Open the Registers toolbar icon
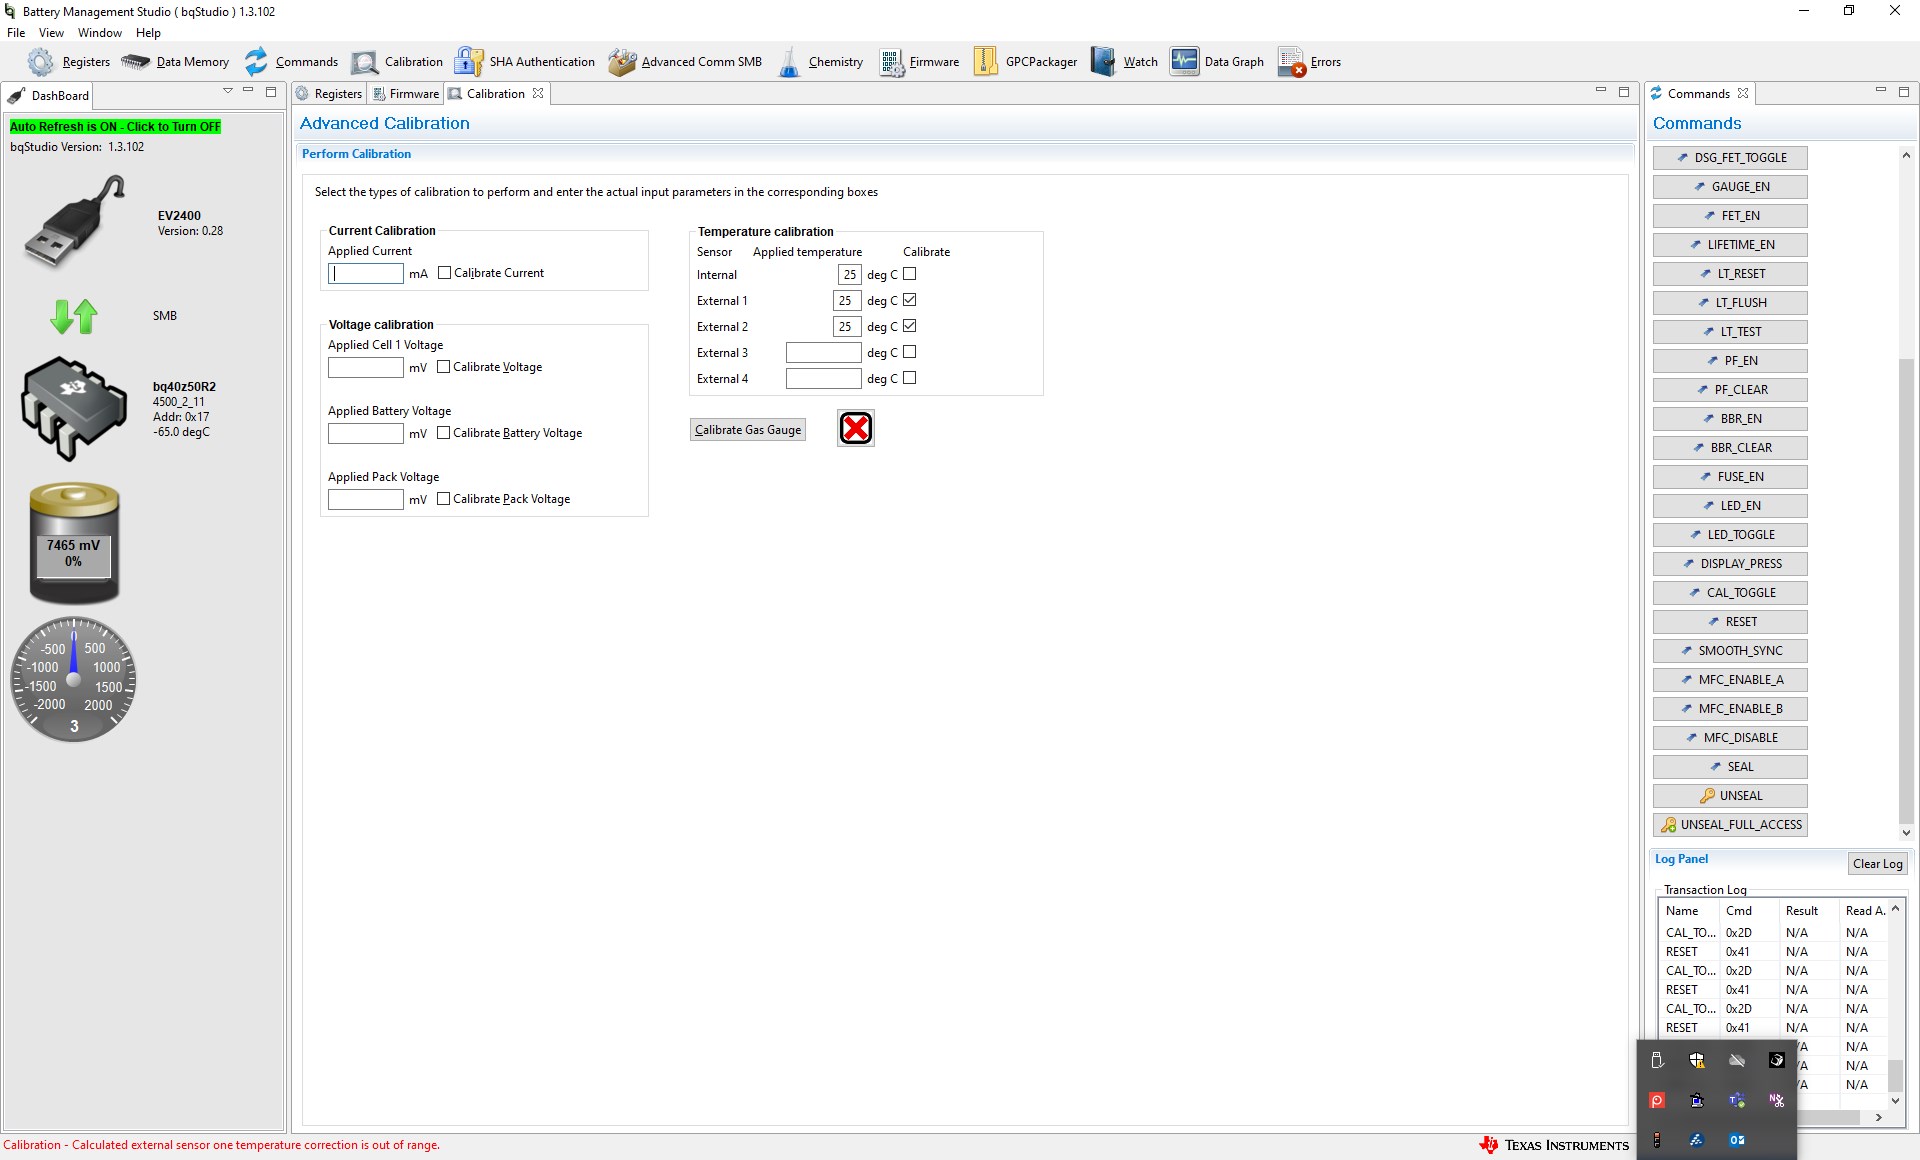 tap(40, 62)
